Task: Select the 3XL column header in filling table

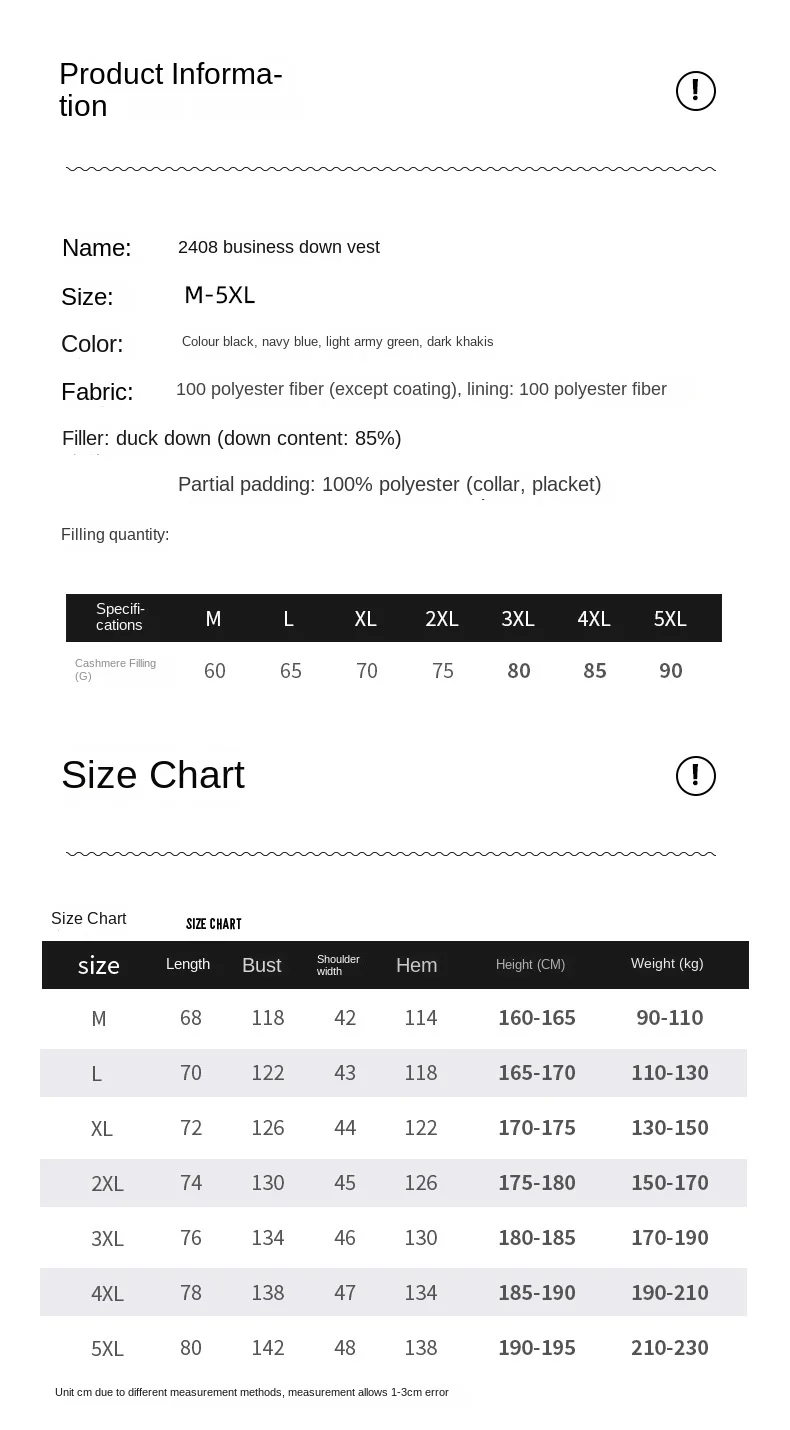Action: tap(518, 619)
